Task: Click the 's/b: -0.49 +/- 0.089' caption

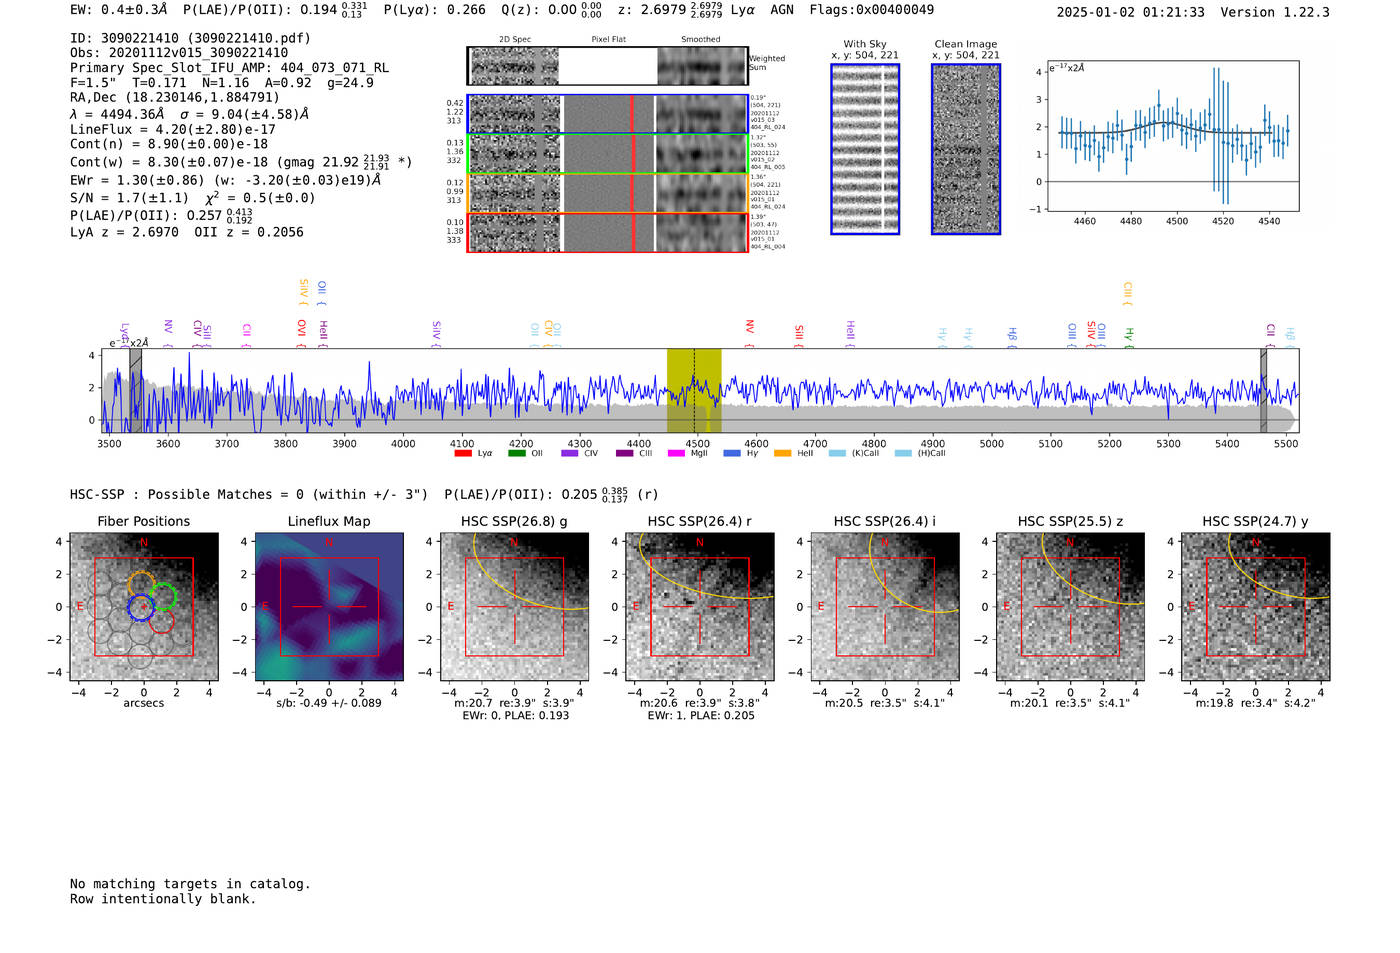Action: pos(329,703)
